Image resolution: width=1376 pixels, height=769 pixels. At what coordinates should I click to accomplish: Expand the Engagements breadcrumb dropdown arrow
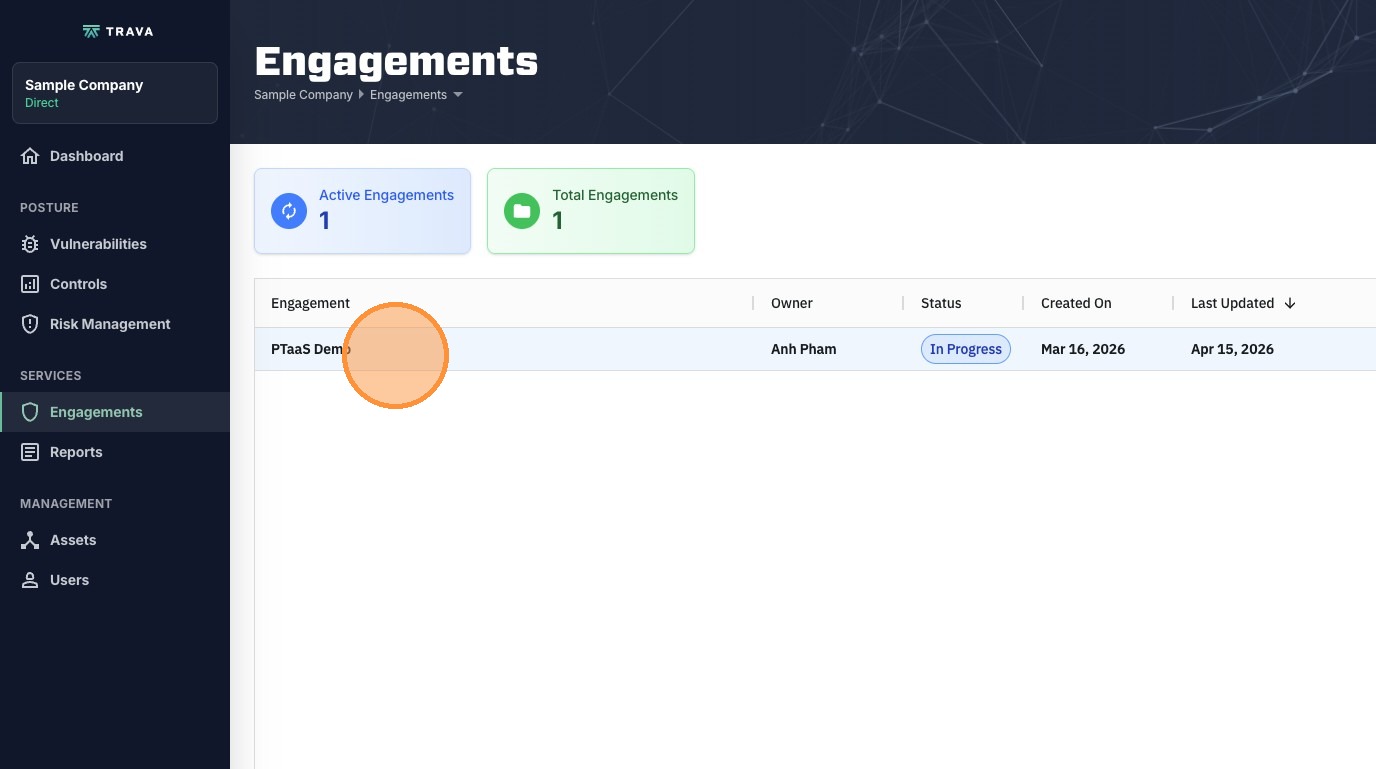[x=458, y=95]
